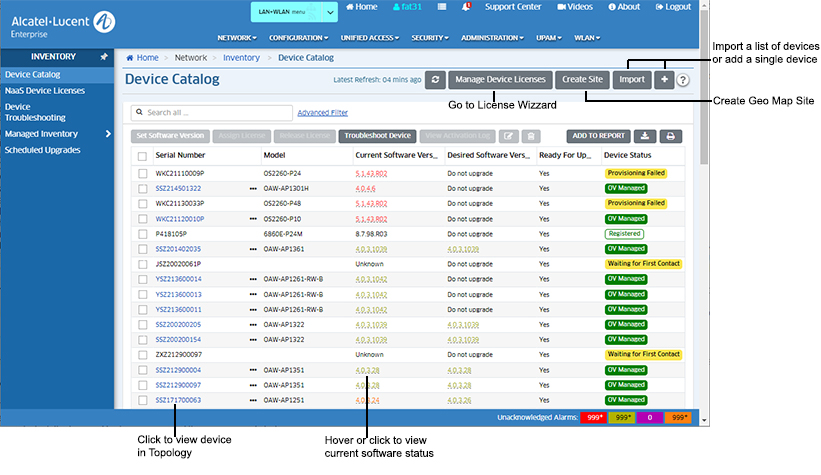
Task: Open the Advanced Filter link
Action: pos(322,113)
